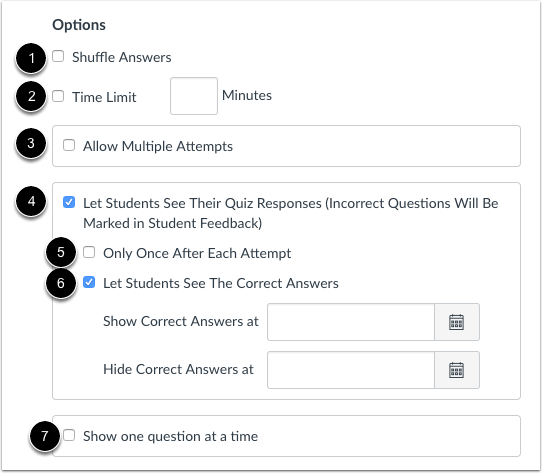Screen dimensions: 542x473
Task: Click the numbered callout 2 badge
Action: (x=31, y=96)
